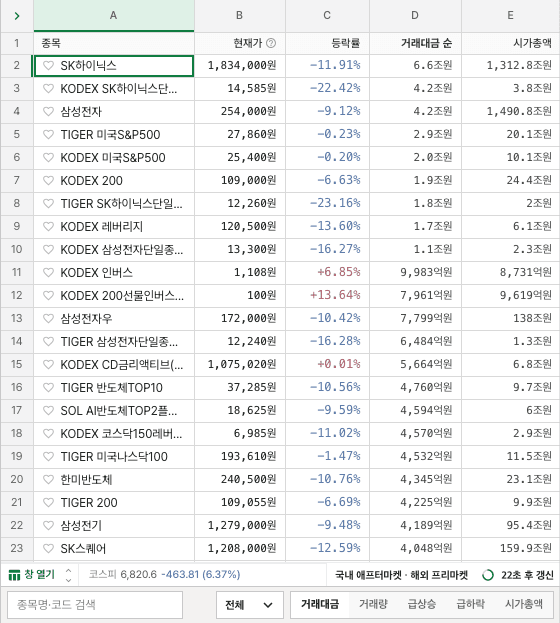Click heart icon beside KODEX 코스닥150레버
The image size is (560, 623).
coord(48,434)
